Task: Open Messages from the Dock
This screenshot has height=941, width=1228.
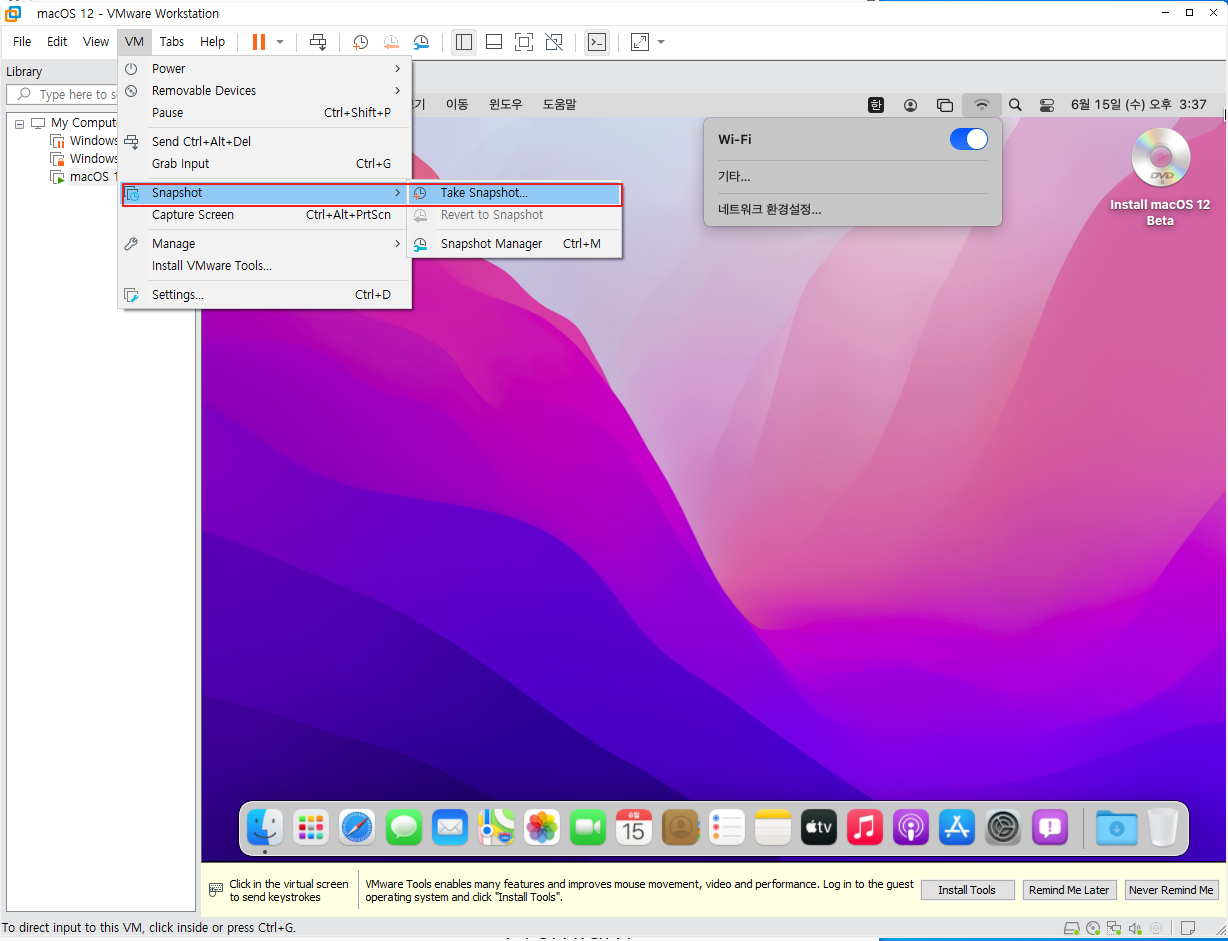Action: (x=403, y=827)
